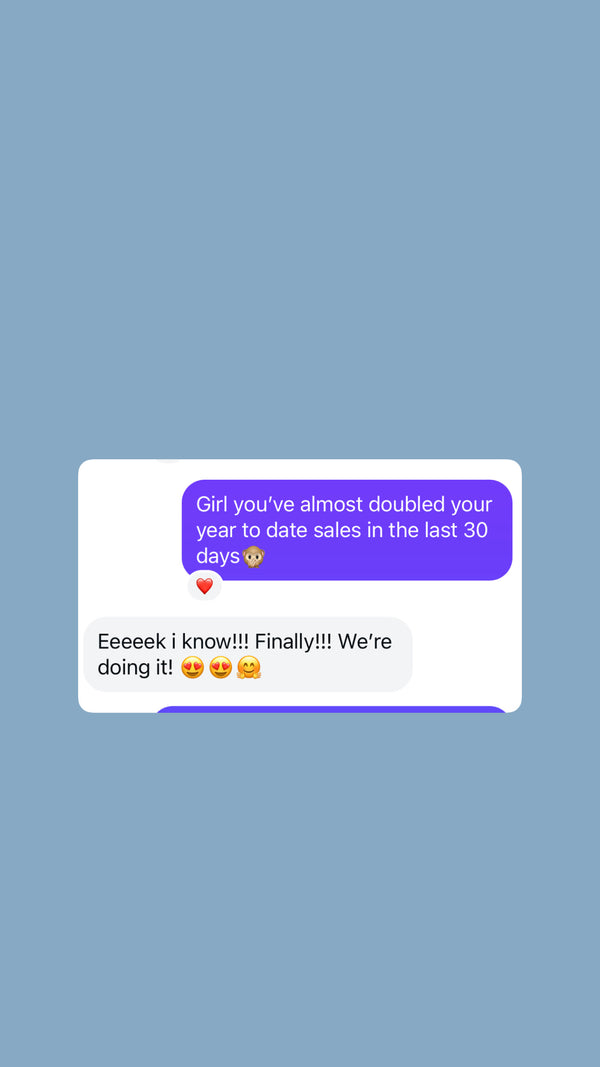Tap the word 'sales' in the purple bubble
Viewport: 600px width, 1067px height.
pyautogui.click(x=337, y=531)
